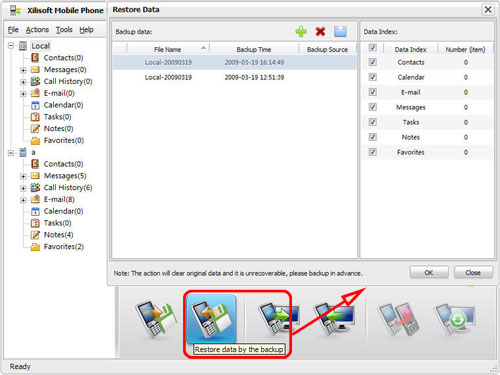This screenshot has height=375, width=500.
Task: Open the Help menu
Action: tap(86, 30)
